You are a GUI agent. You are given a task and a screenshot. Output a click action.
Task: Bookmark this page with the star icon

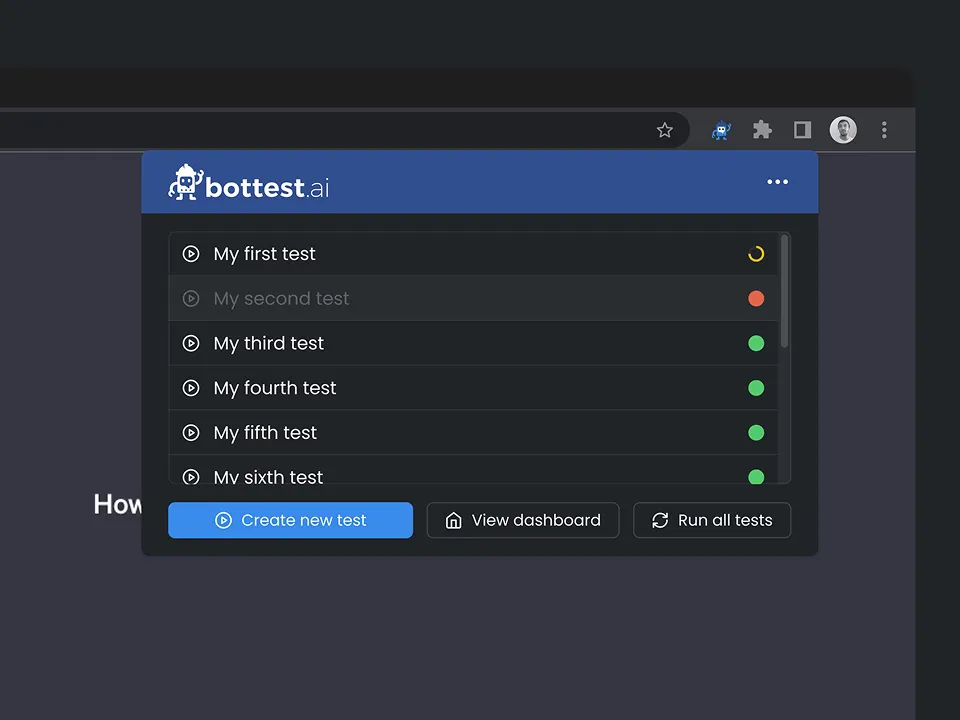pyautogui.click(x=665, y=130)
